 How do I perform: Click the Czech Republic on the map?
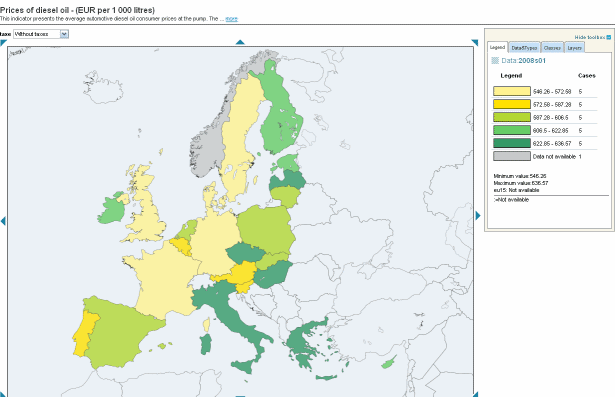coord(246,253)
